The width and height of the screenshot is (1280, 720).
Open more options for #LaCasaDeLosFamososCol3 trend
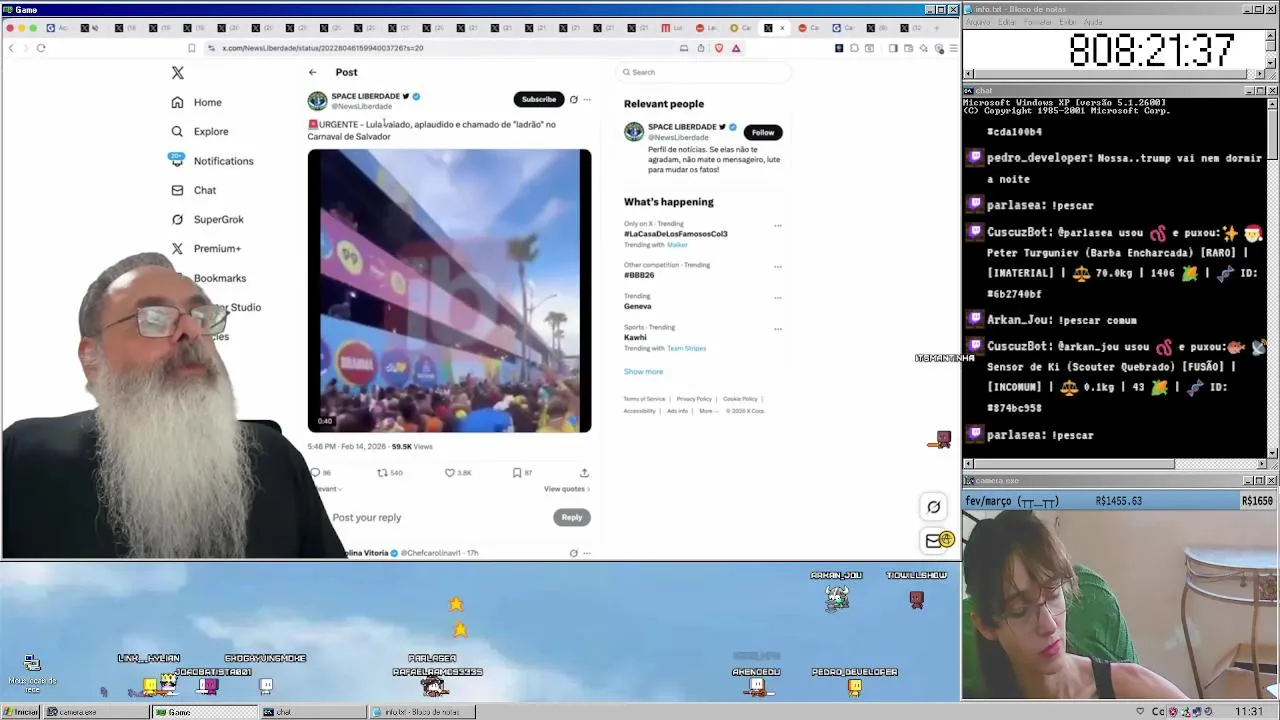tap(778, 226)
